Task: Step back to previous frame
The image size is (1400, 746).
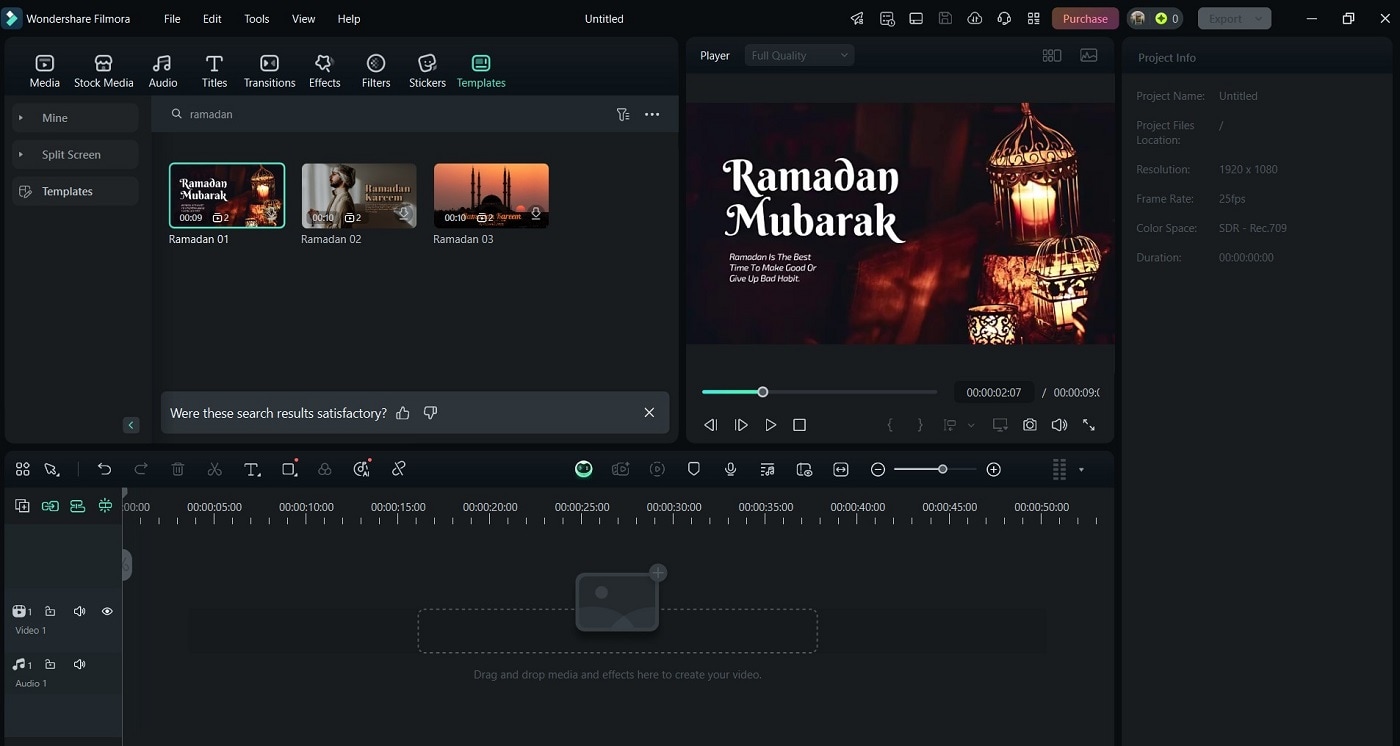Action: pyautogui.click(x=711, y=425)
